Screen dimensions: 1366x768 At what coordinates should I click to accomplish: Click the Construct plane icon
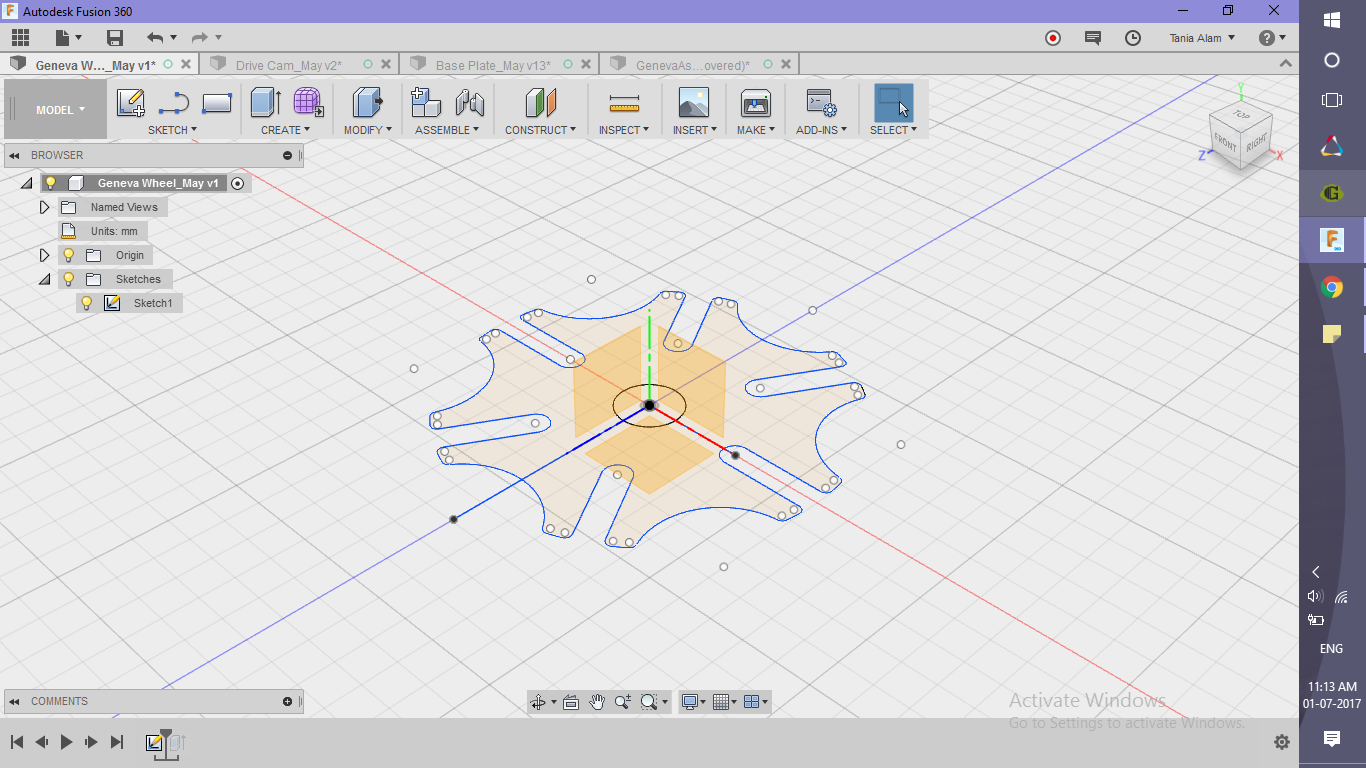coord(540,103)
